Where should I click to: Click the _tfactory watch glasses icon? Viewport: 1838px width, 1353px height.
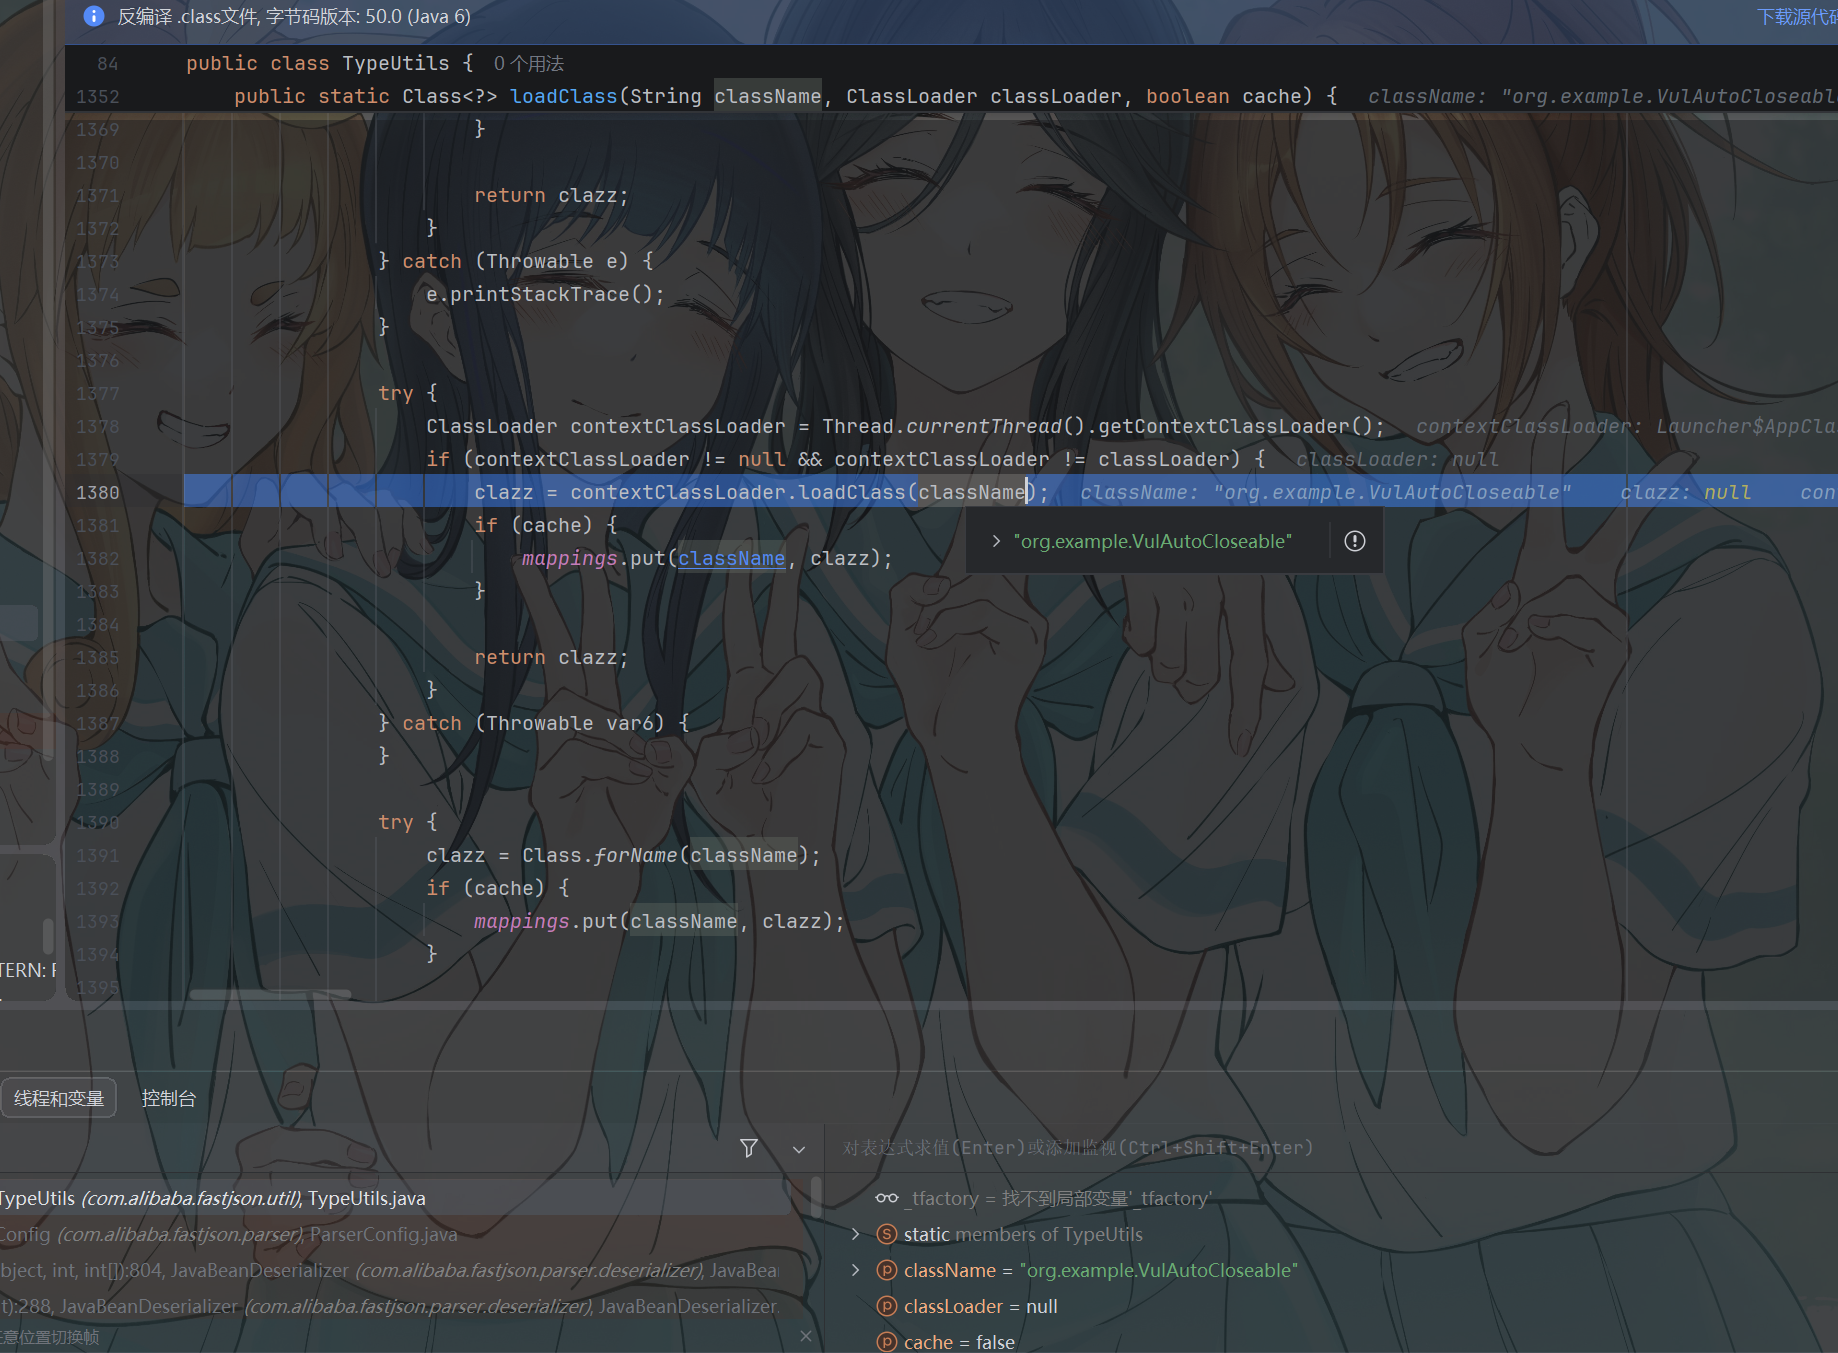point(887,1198)
